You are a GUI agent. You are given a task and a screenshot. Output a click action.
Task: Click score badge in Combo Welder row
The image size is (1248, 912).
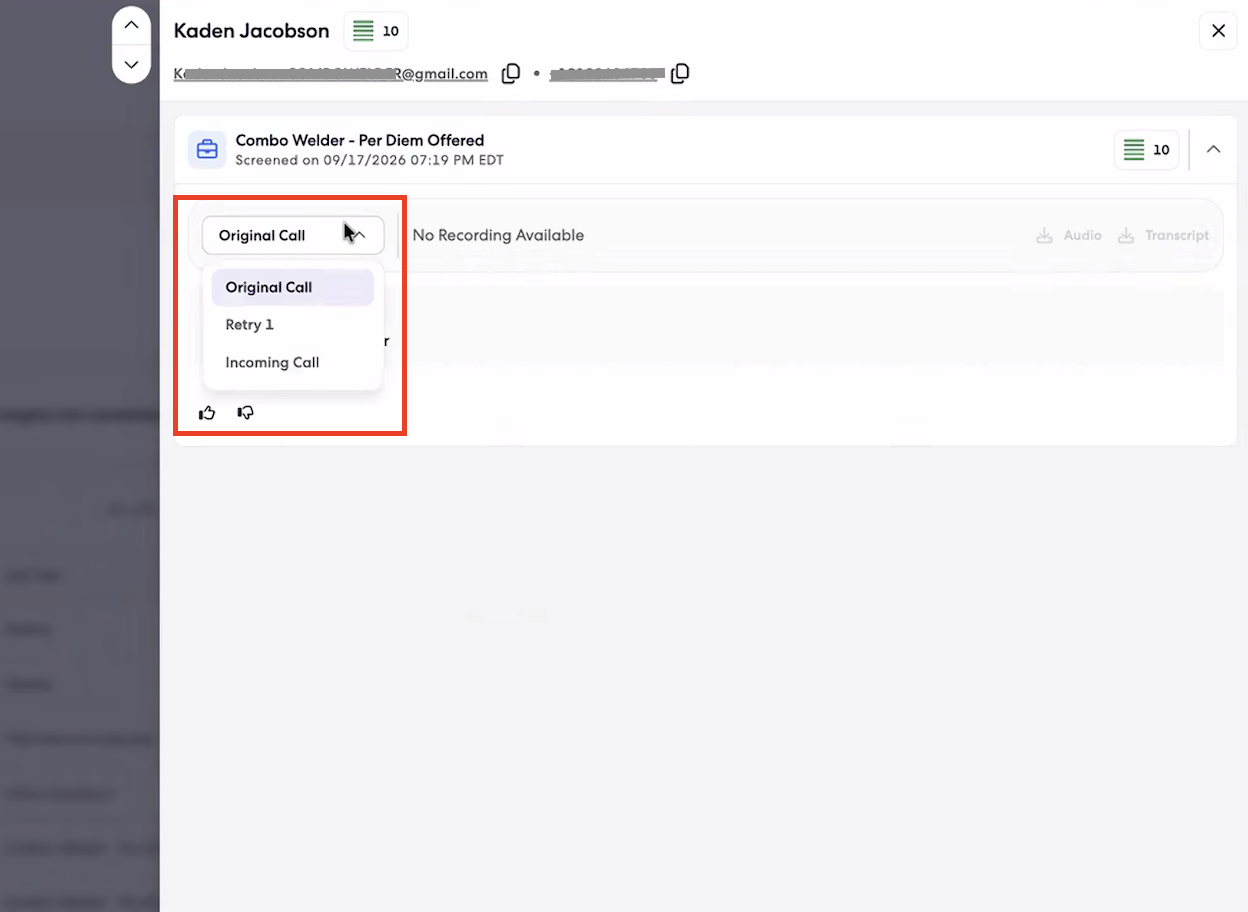1147,150
